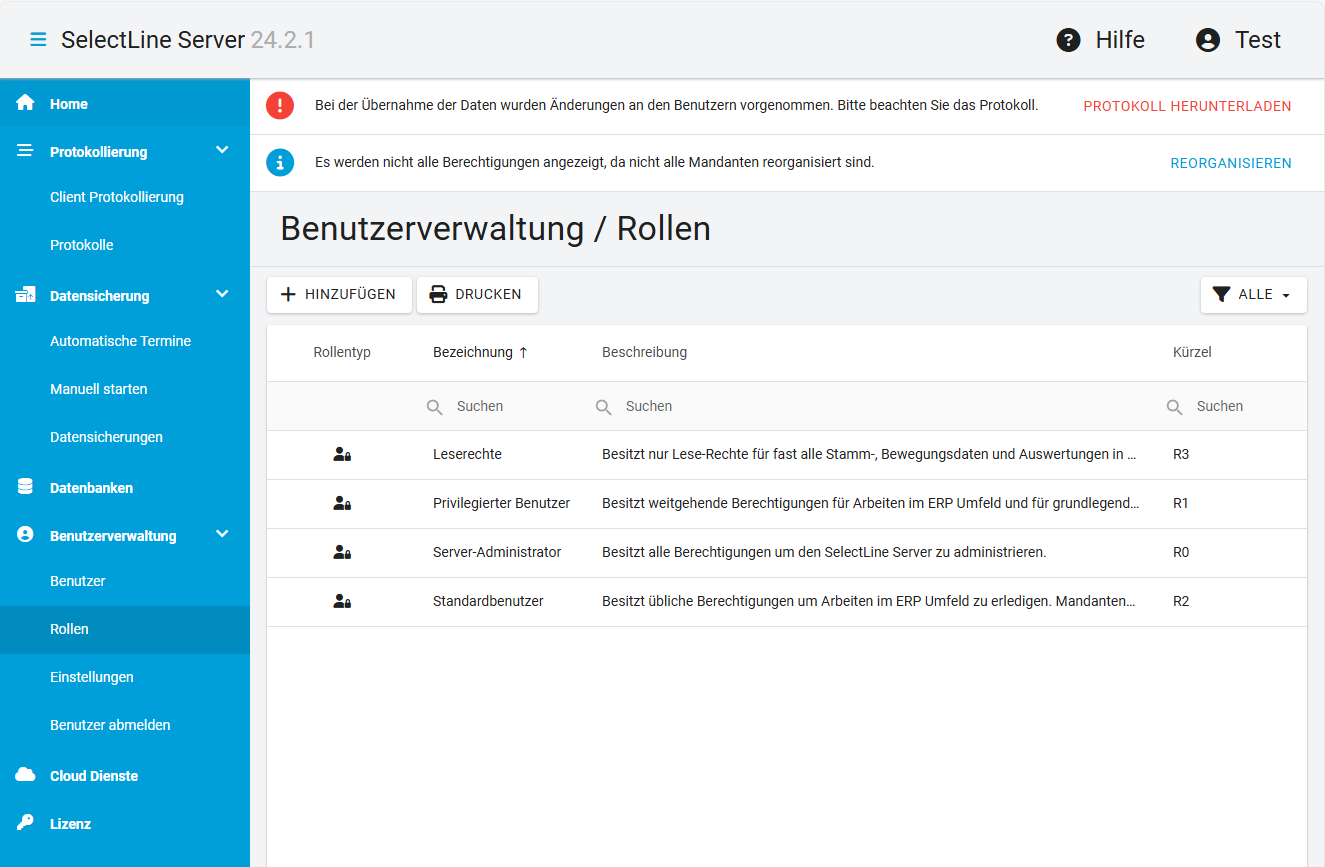
Task: Click the Protokollierung list icon
Action: click(x=26, y=151)
